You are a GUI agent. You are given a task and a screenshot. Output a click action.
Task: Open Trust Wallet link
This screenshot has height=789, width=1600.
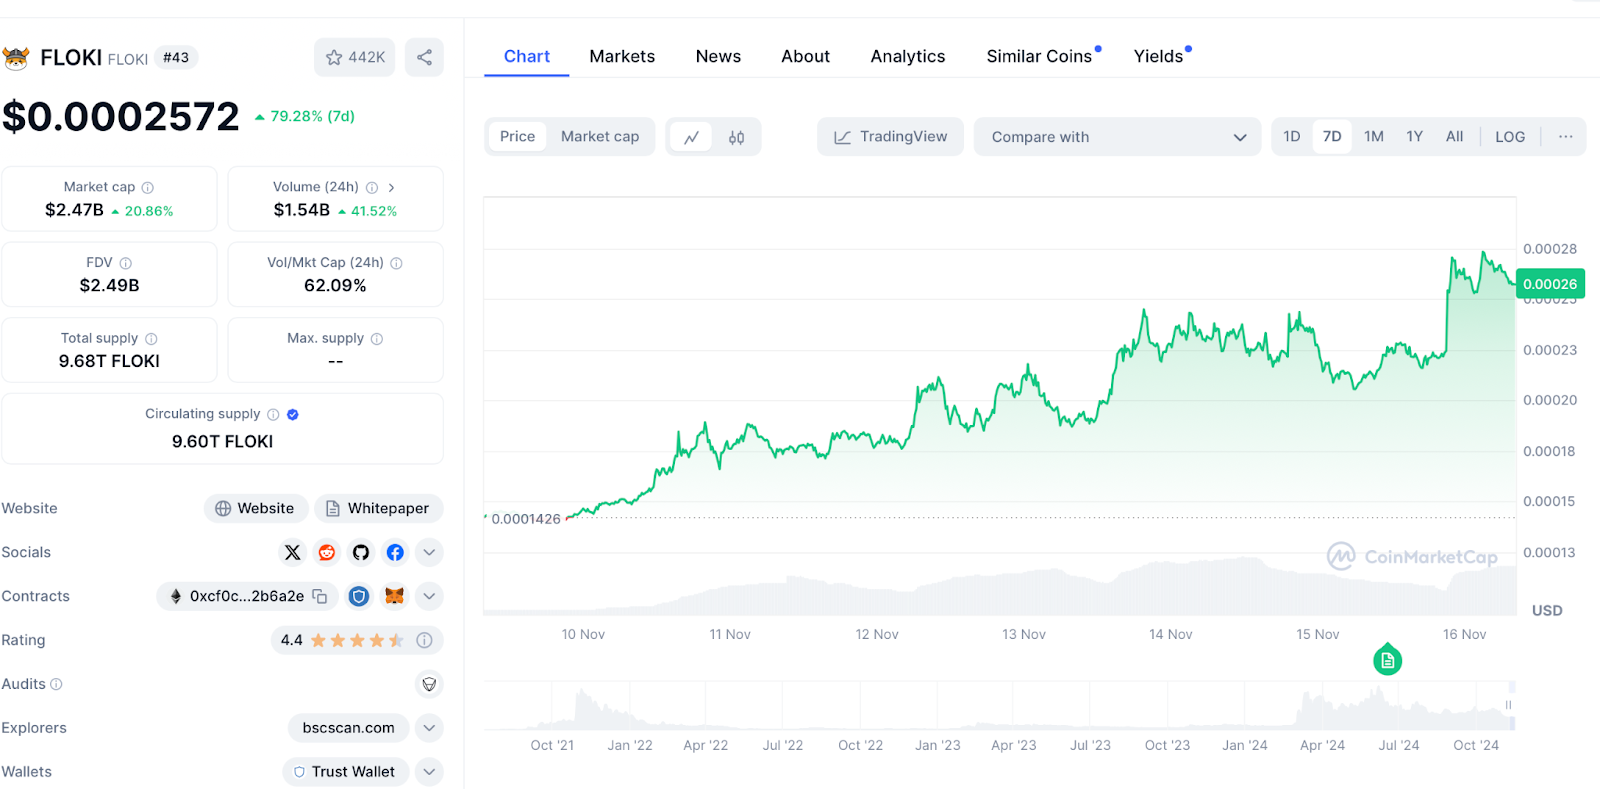(345, 772)
